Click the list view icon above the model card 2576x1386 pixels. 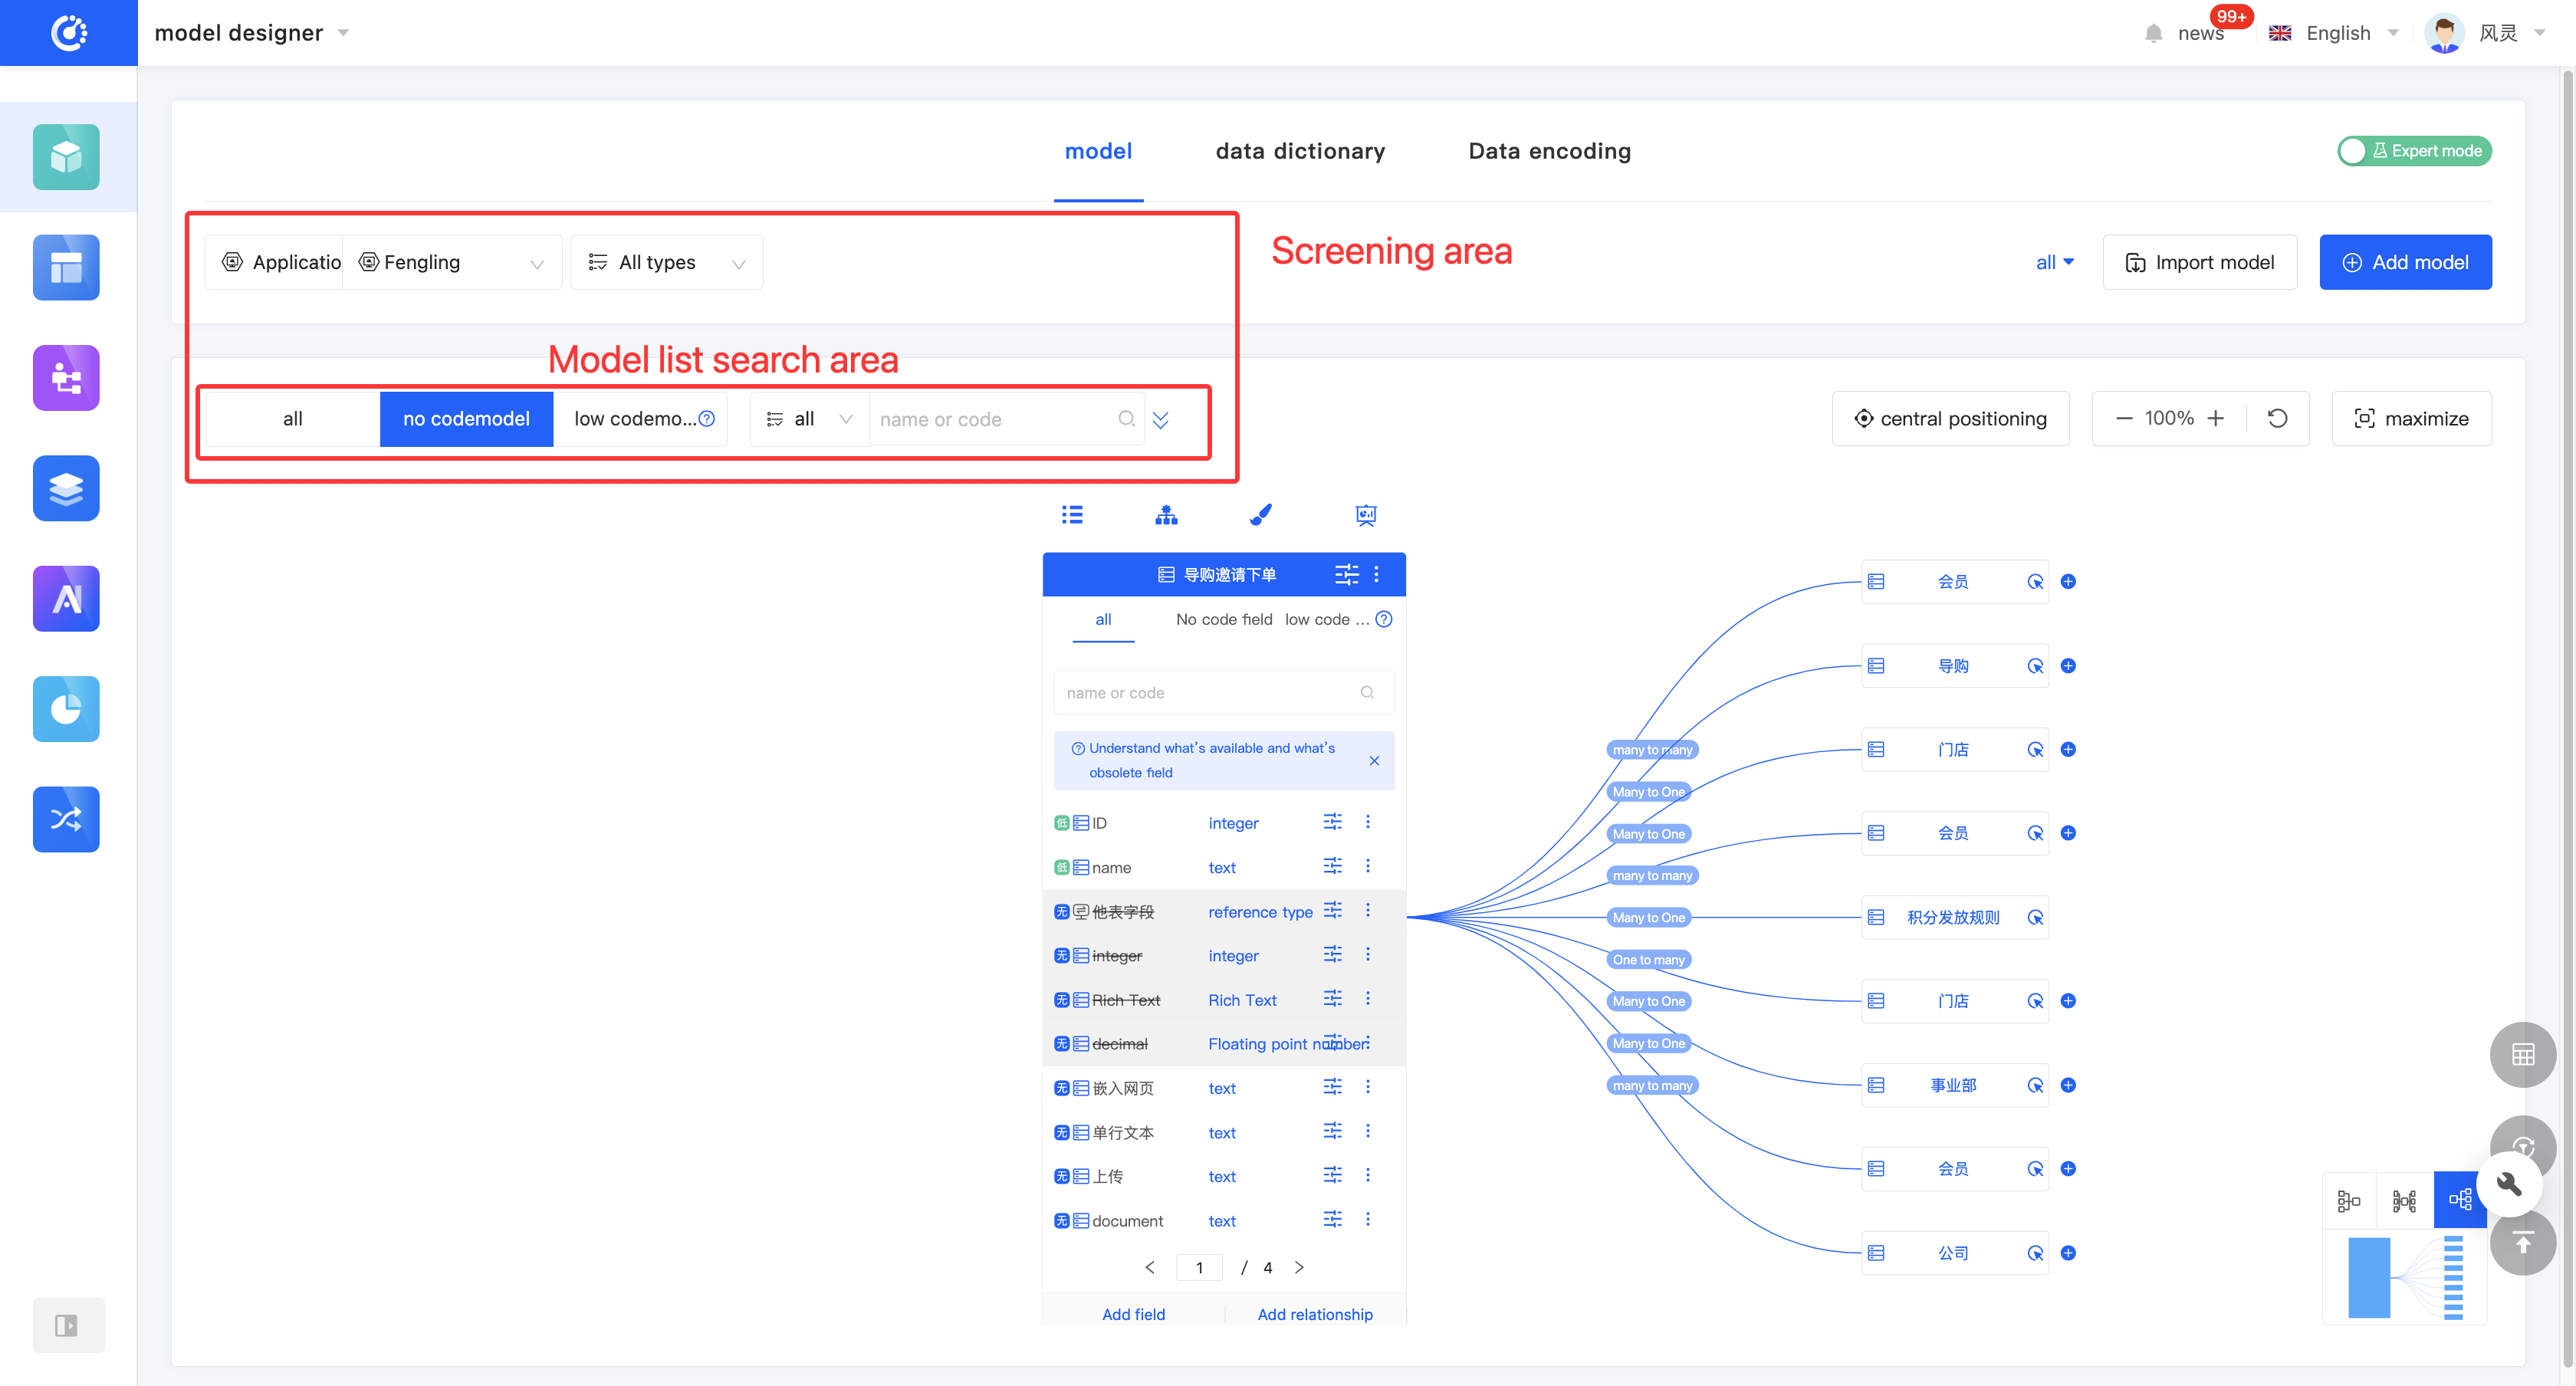1072,515
